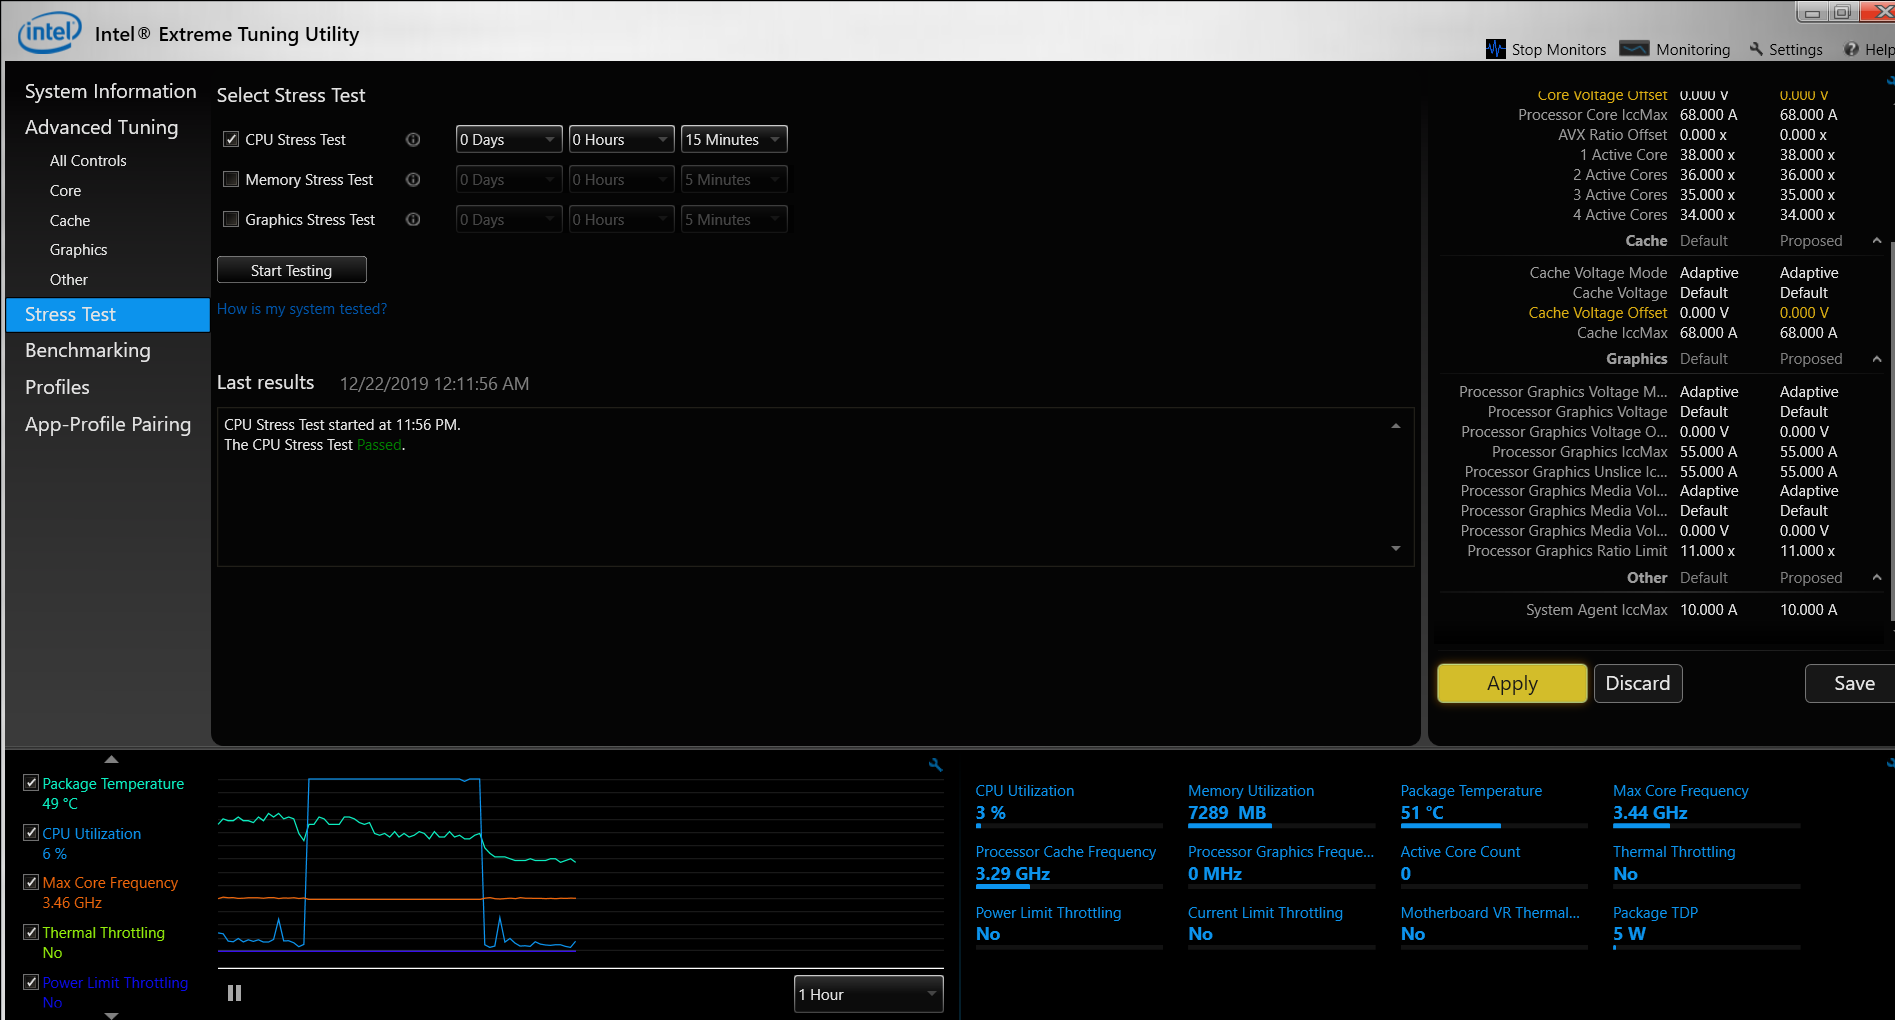Select Graphics tuning page
Image resolution: width=1895 pixels, height=1020 pixels.
click(x=78, y=250)
